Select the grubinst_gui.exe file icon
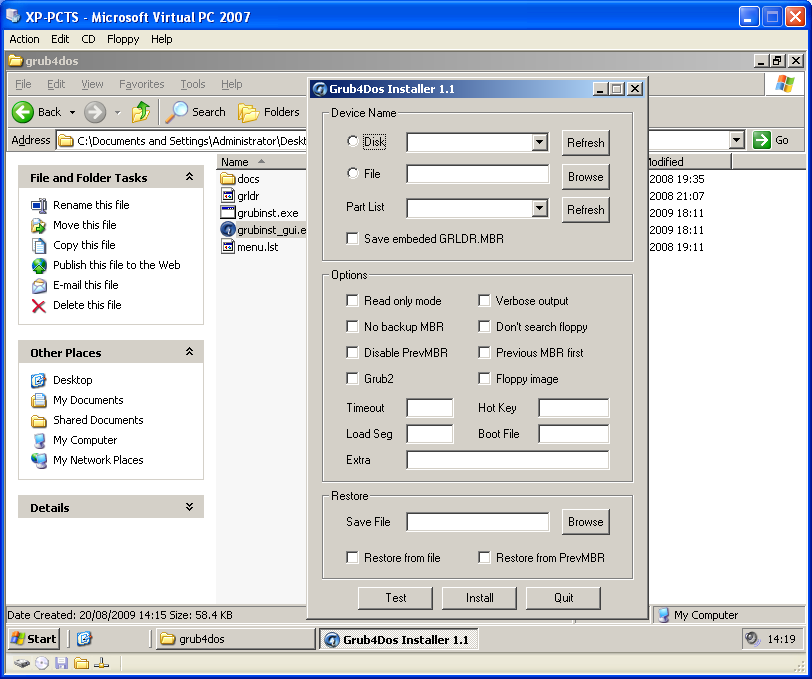 pyautogui.click(x=228, y=229)
